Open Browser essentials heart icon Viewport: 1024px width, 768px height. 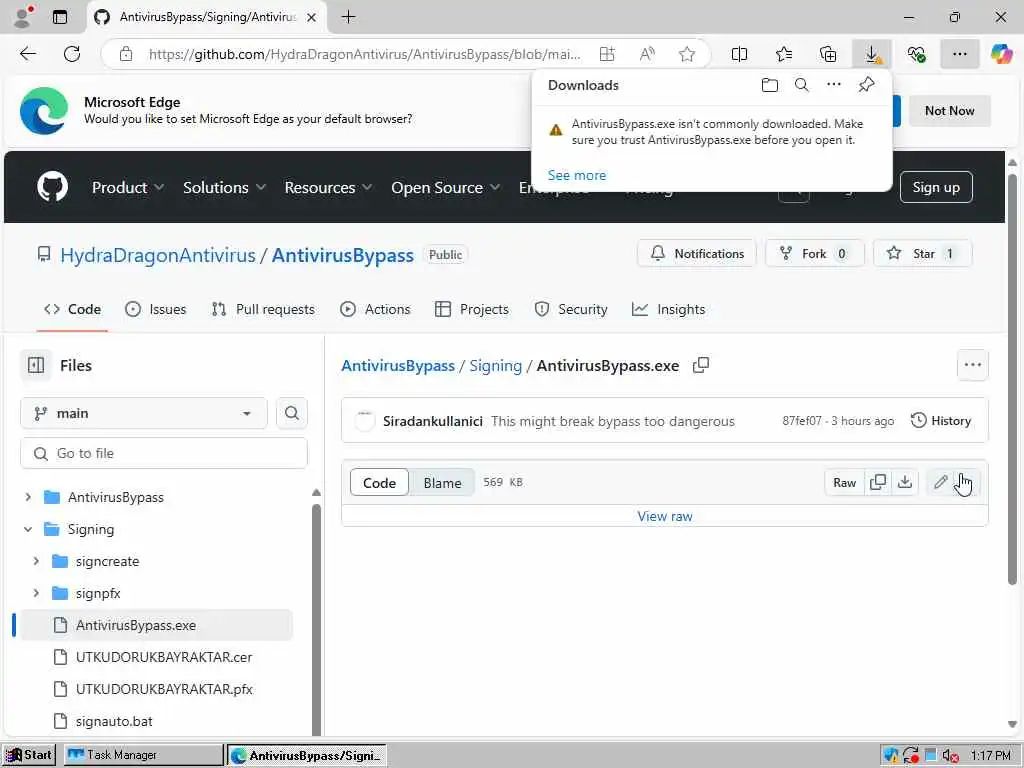click(x=916, y=54)
